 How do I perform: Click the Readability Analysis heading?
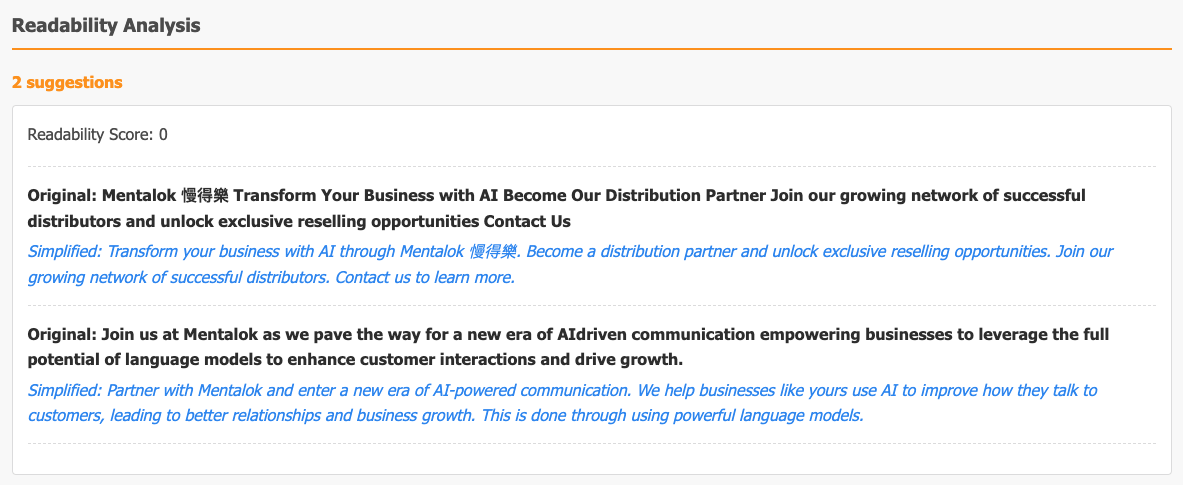(x=106, y=25)
